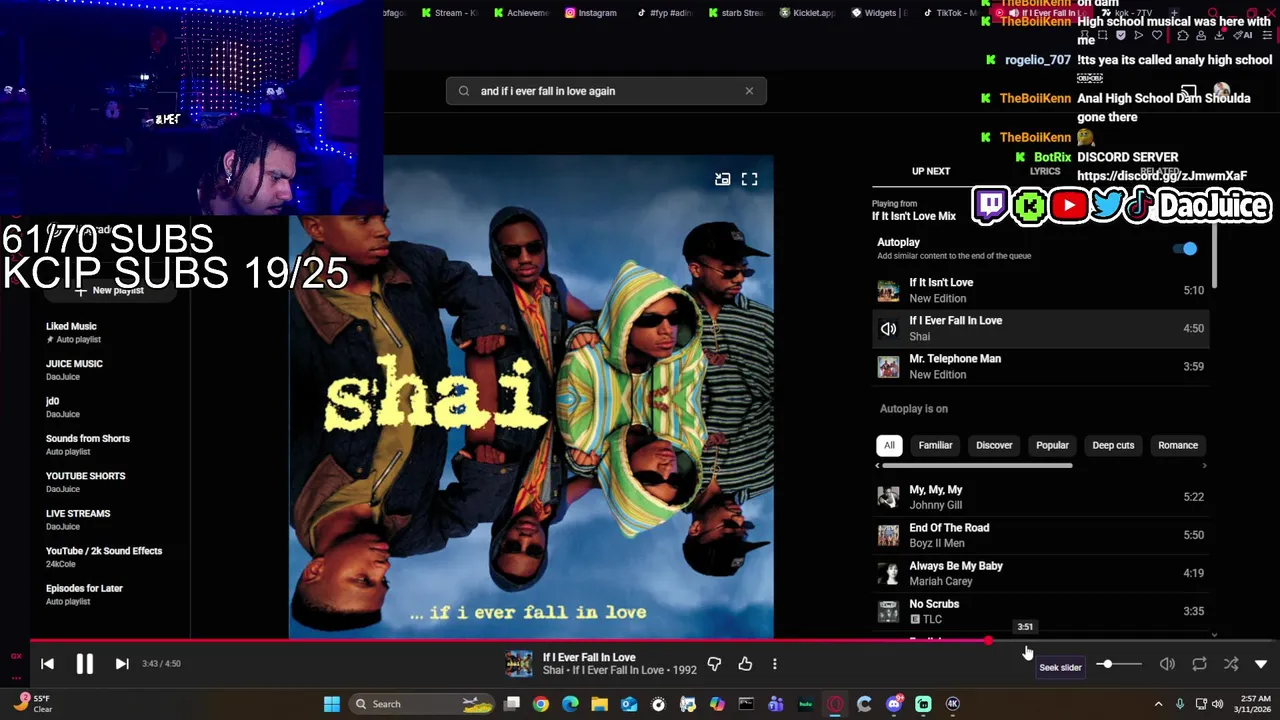Switch to the UP NEXT tab
Screen dimensions: 1280x720
(931, 171)
